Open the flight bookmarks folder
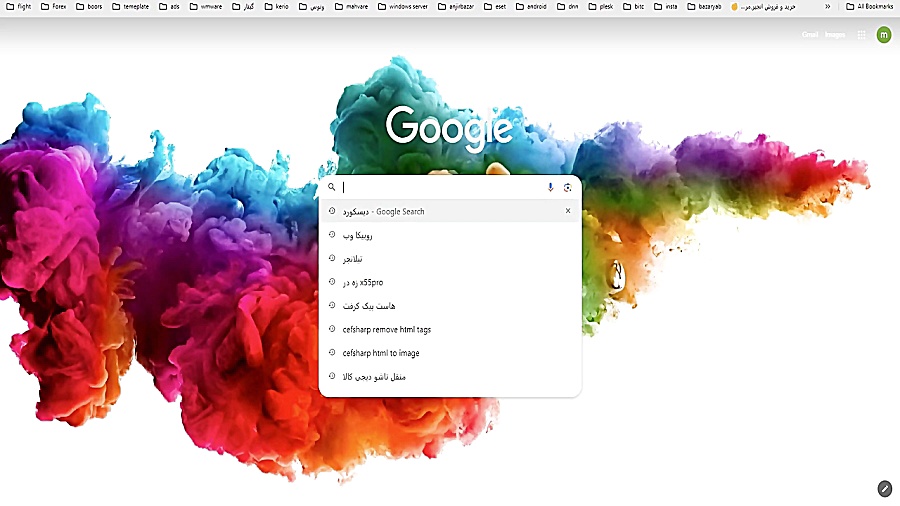Screen dimensions: 900x506 coord(18,7)
